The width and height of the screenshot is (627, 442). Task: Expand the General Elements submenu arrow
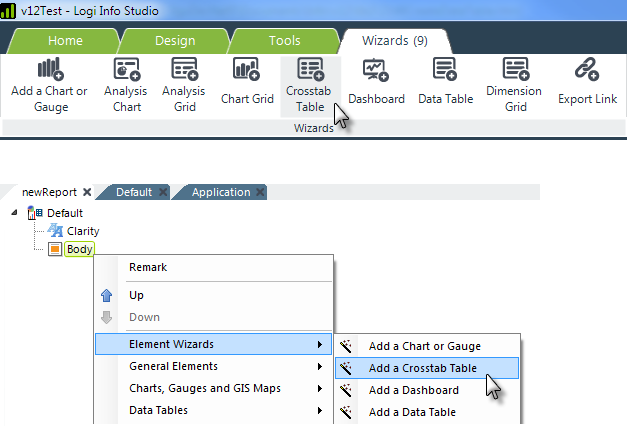(319, 366)
